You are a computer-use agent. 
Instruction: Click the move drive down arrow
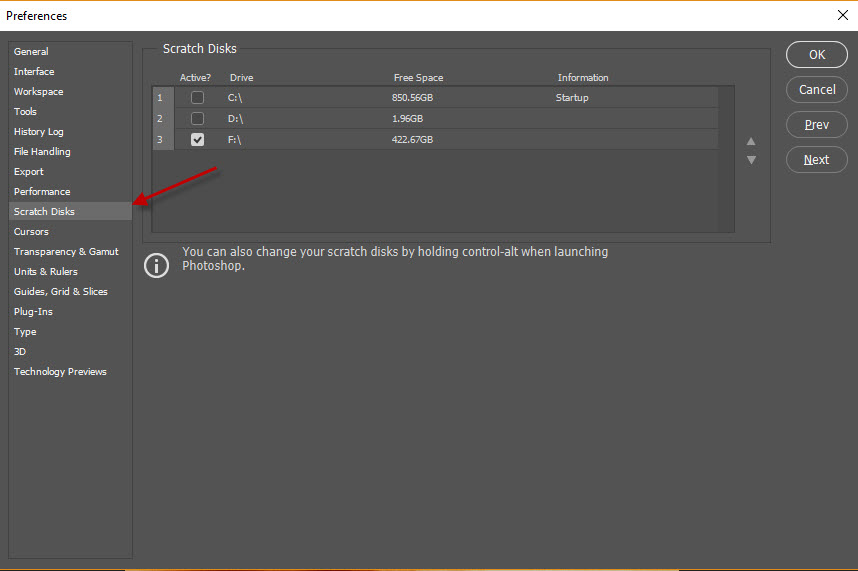tap(751, 160)
